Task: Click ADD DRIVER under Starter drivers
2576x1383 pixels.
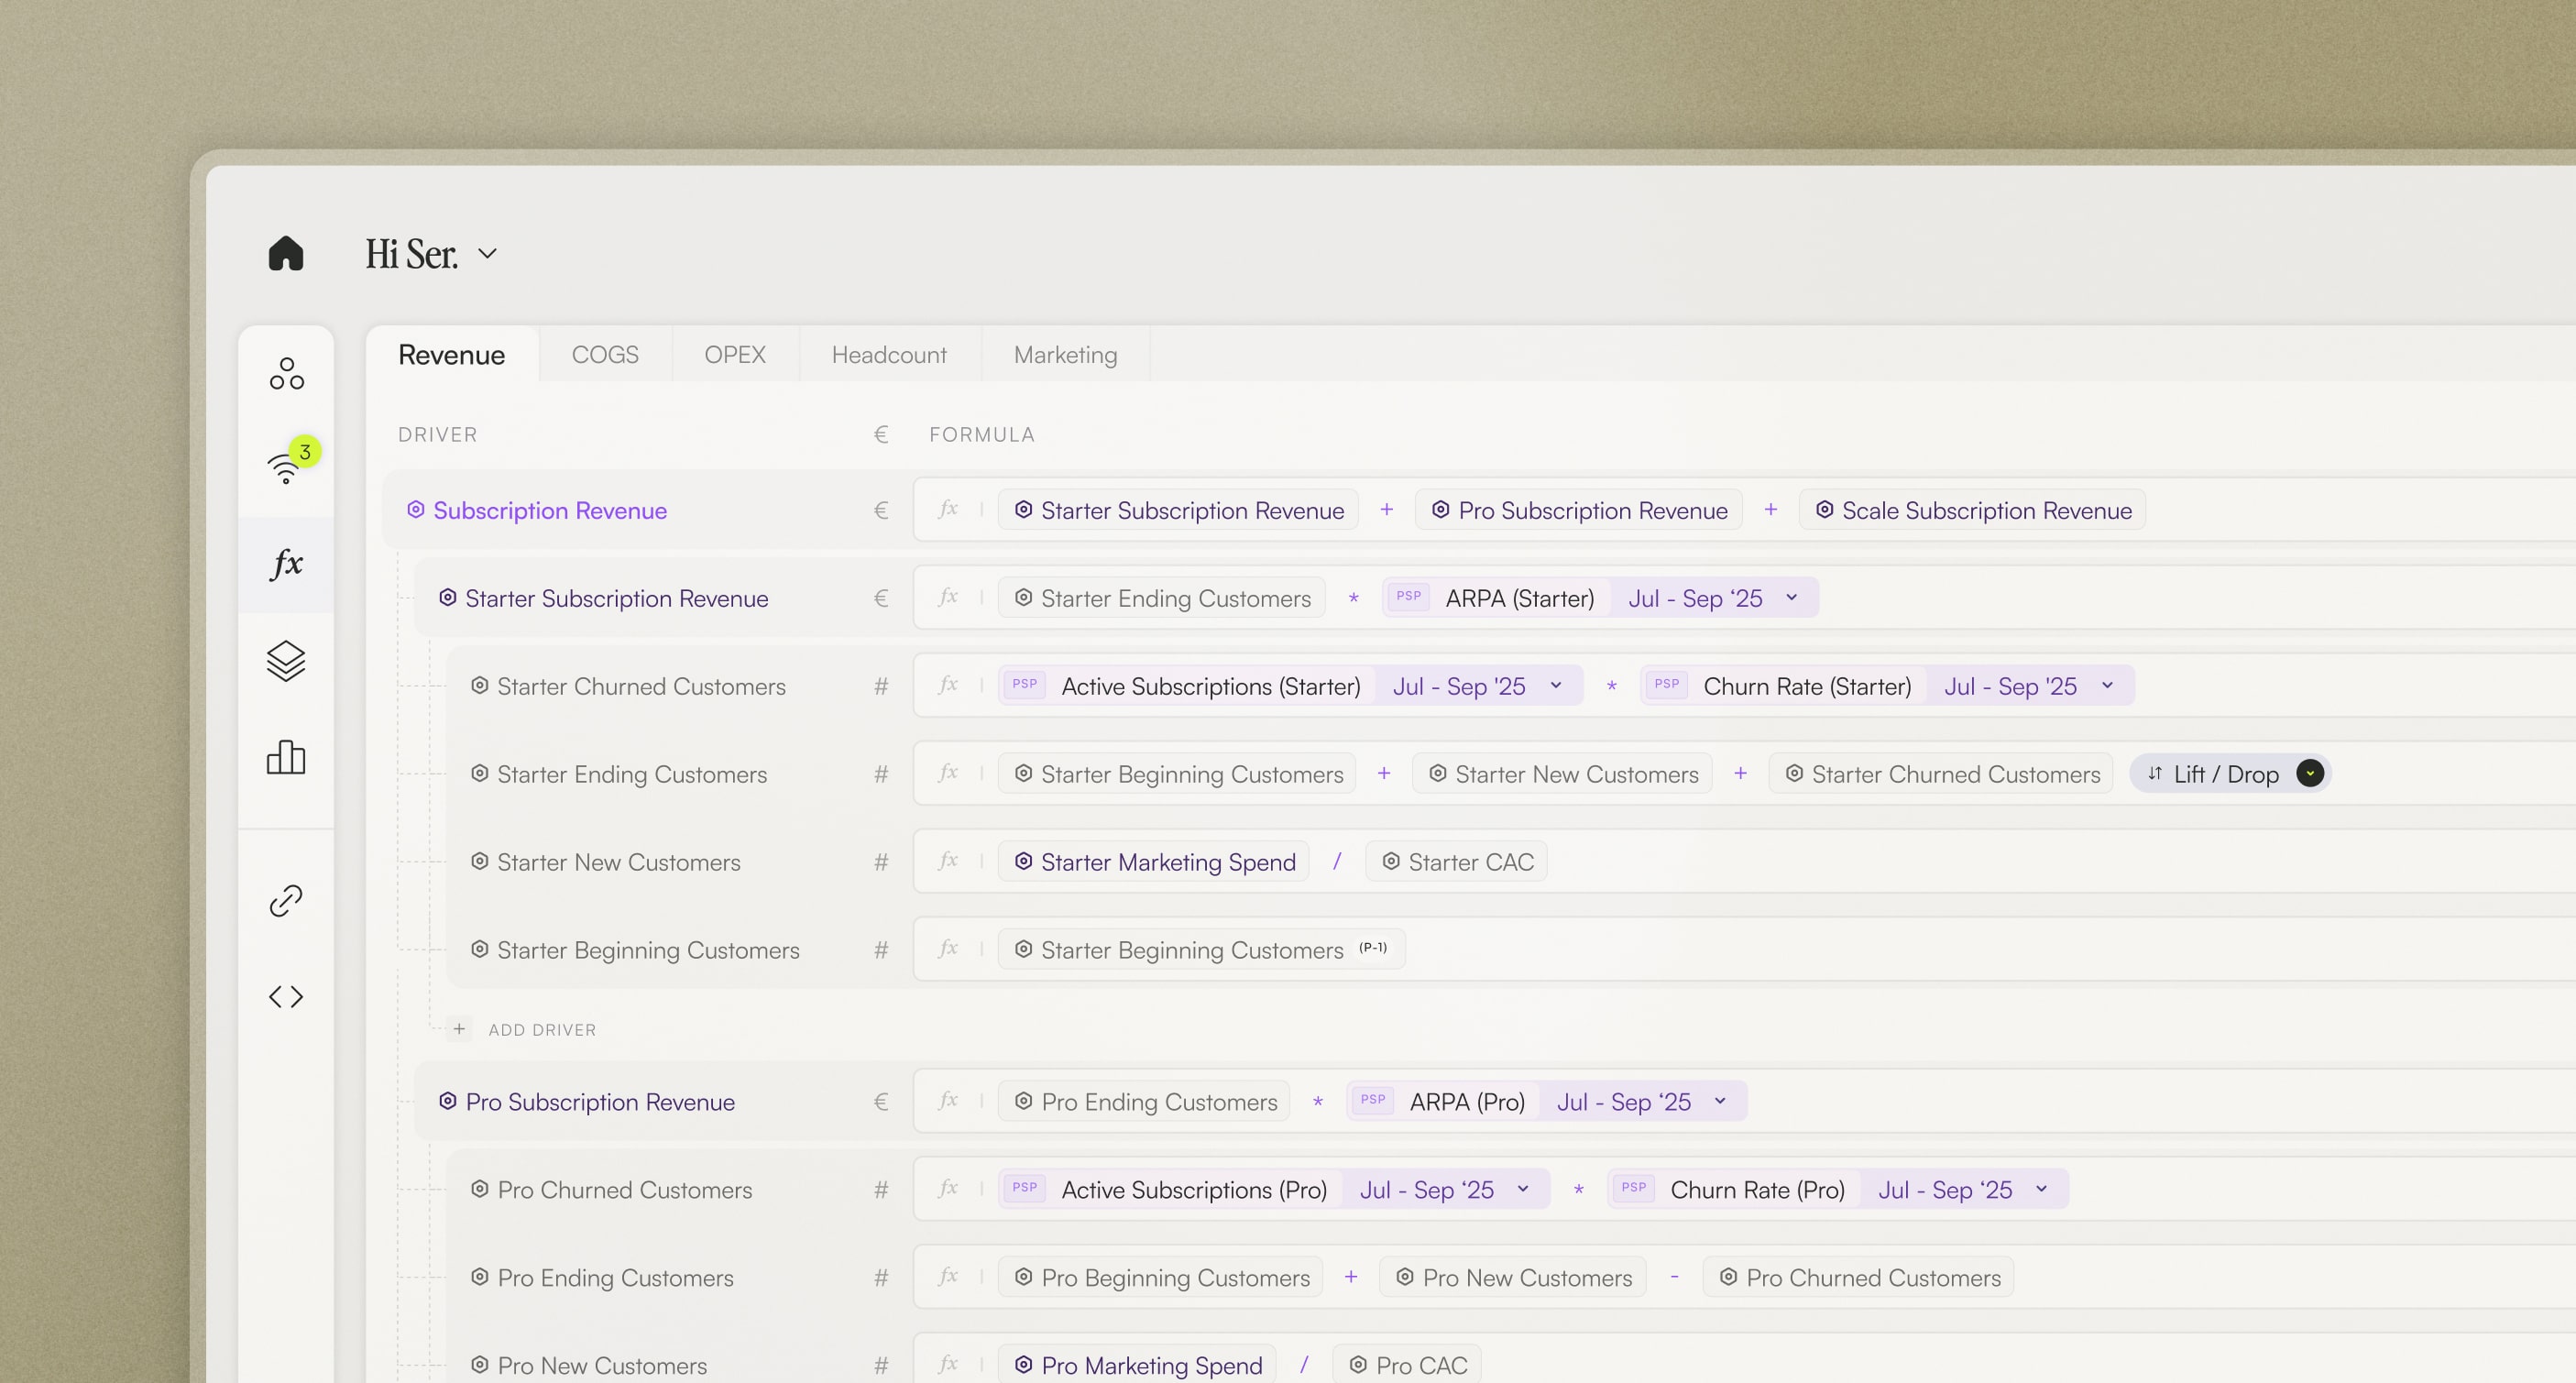Action: [541, 1030]
